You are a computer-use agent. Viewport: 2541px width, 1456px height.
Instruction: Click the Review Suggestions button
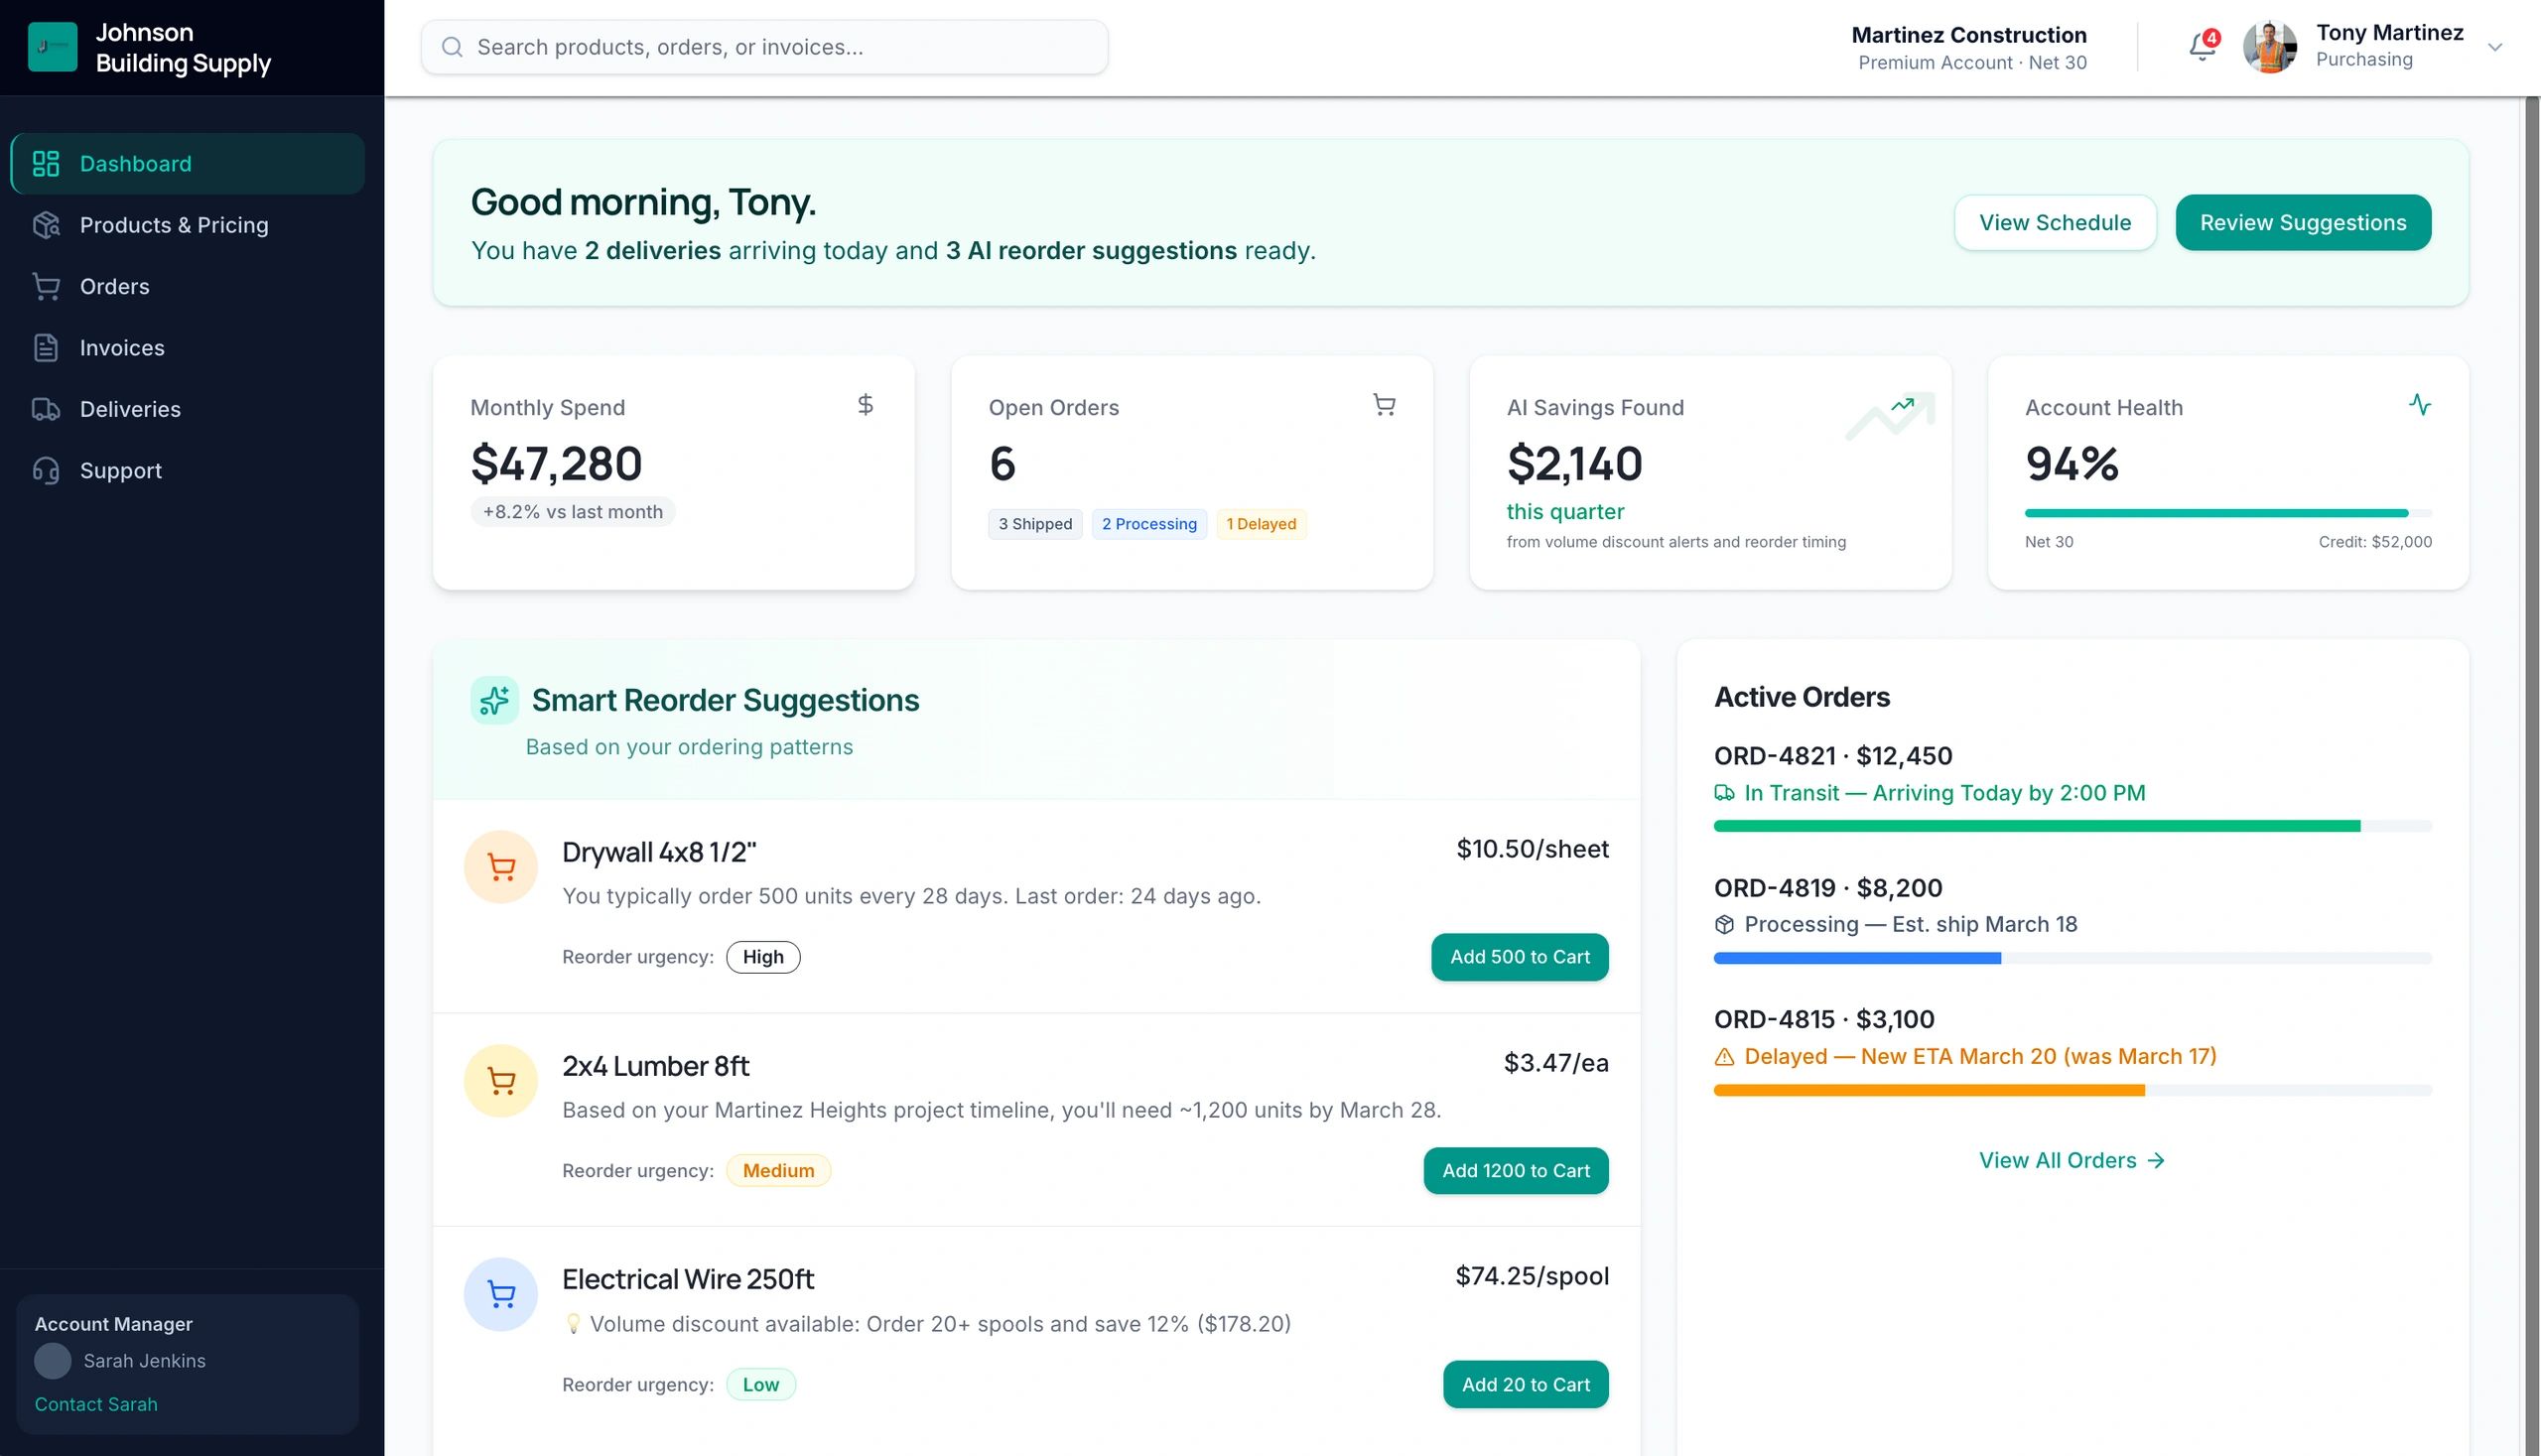[2303, 222]
